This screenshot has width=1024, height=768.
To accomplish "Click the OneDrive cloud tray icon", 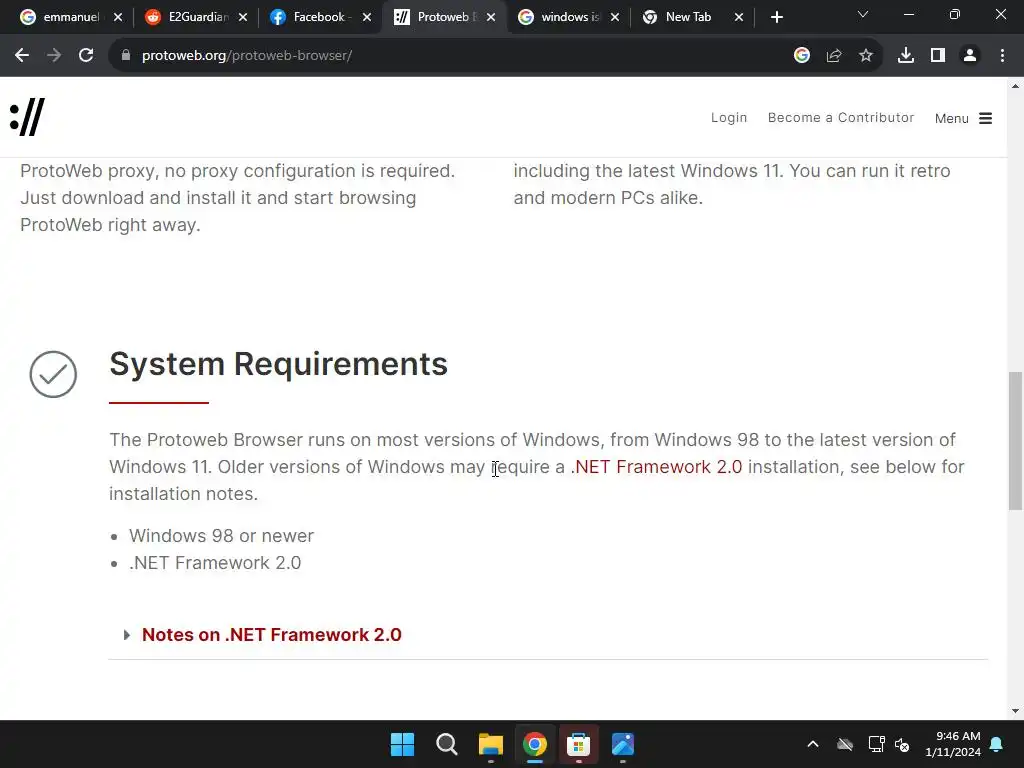I will tap(845, 744).
